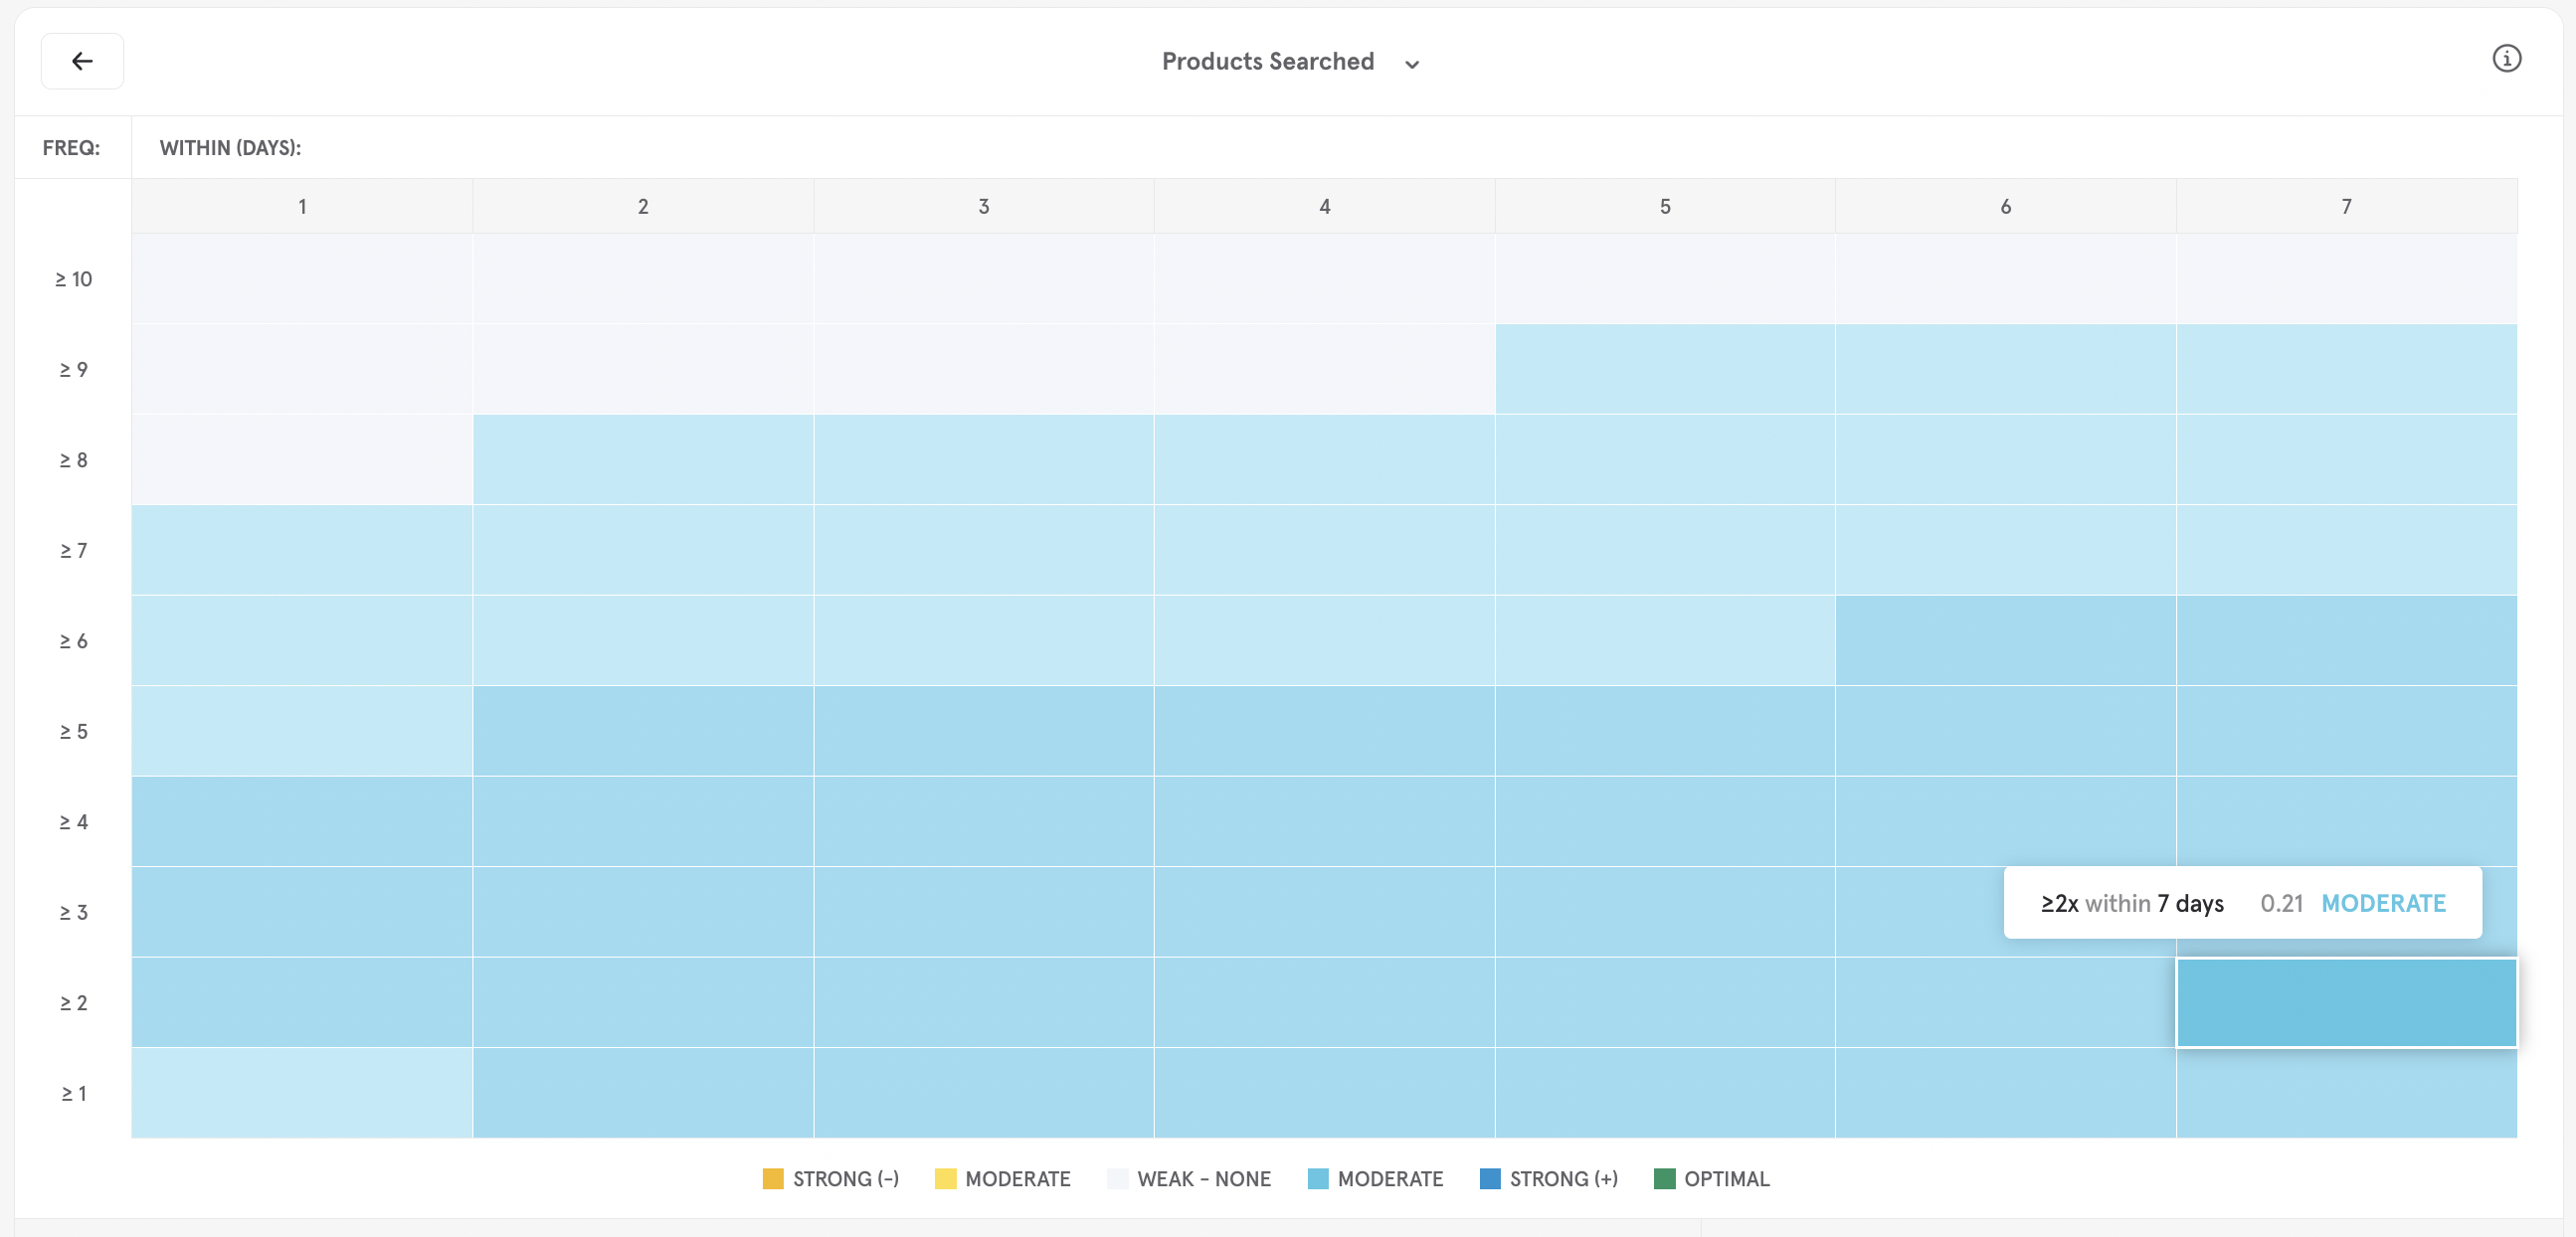
Task: Click the ≥ 8 cell under day 2
Action: click(x=643, y=459)
